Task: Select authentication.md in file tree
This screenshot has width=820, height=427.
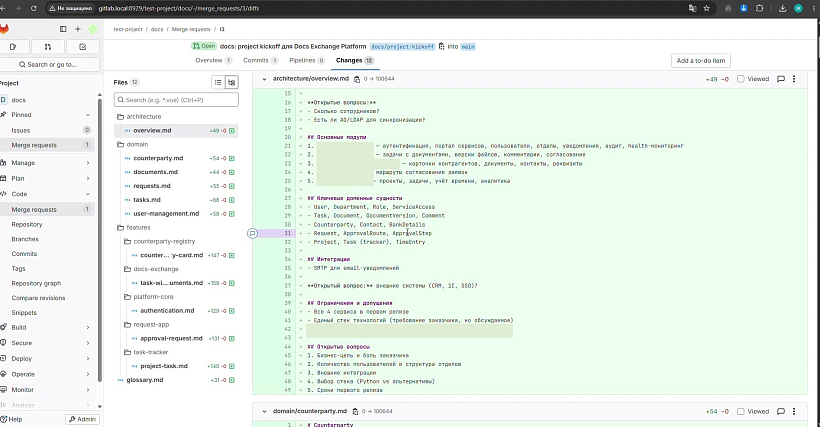Action: 176,311
